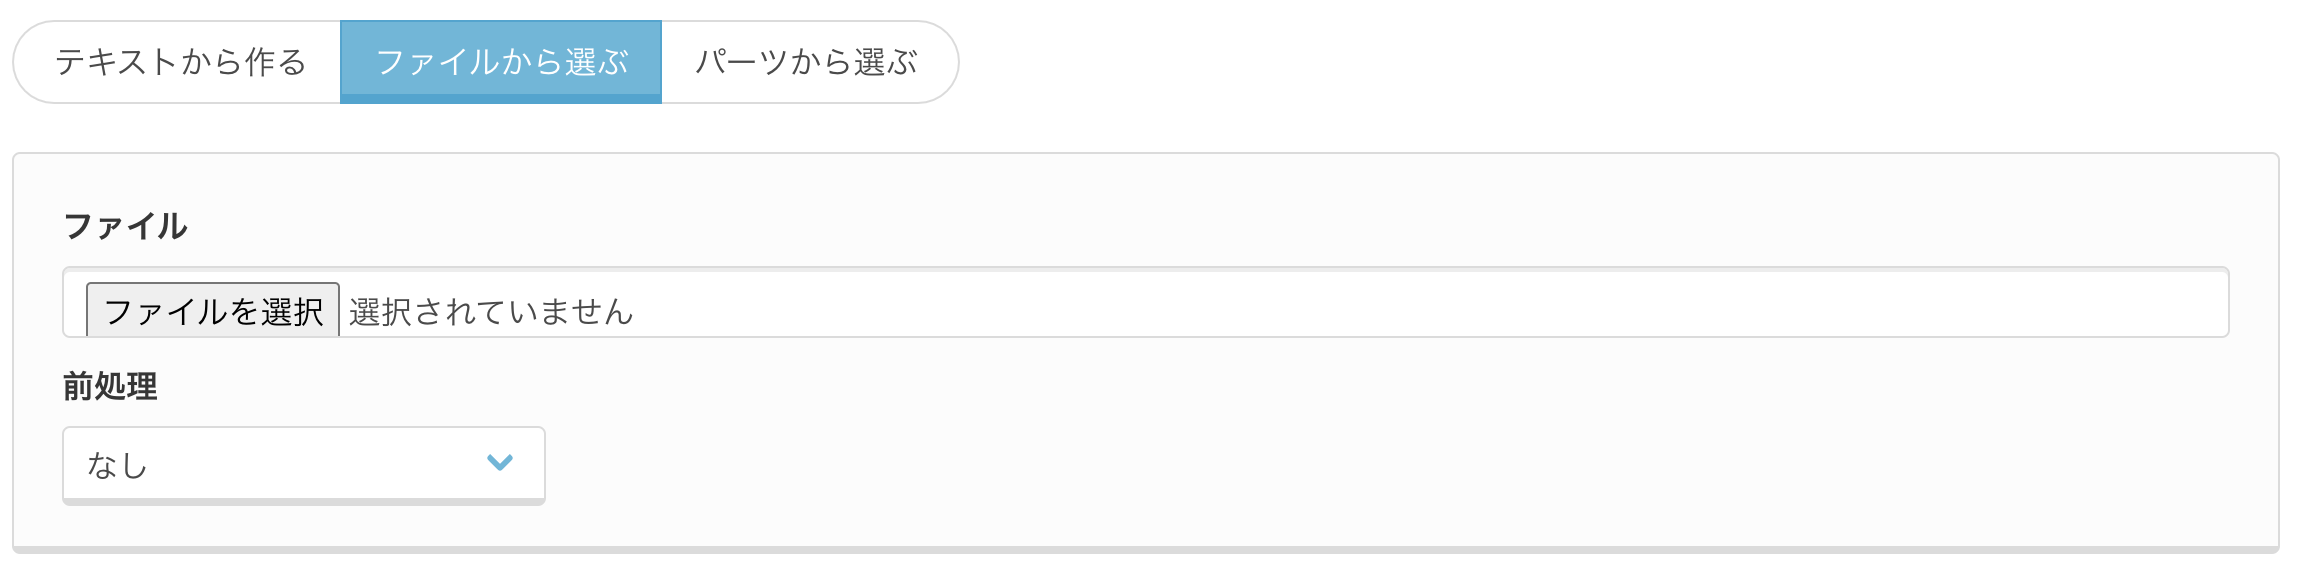2298x570 pixels.
Task: Open the パーツから選ぶ tab
Action: (x=808, y=62)
